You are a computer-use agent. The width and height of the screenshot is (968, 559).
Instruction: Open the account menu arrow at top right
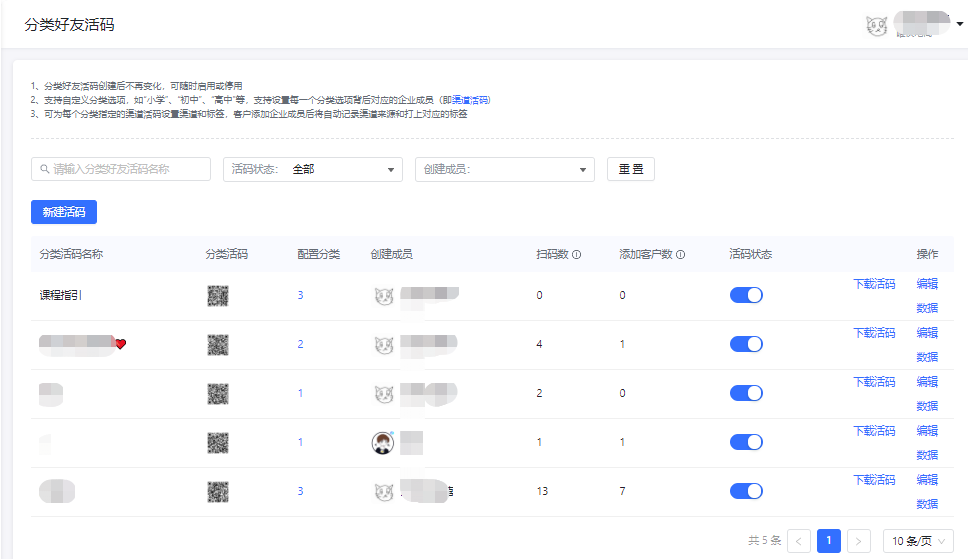(x=960, y=25)
